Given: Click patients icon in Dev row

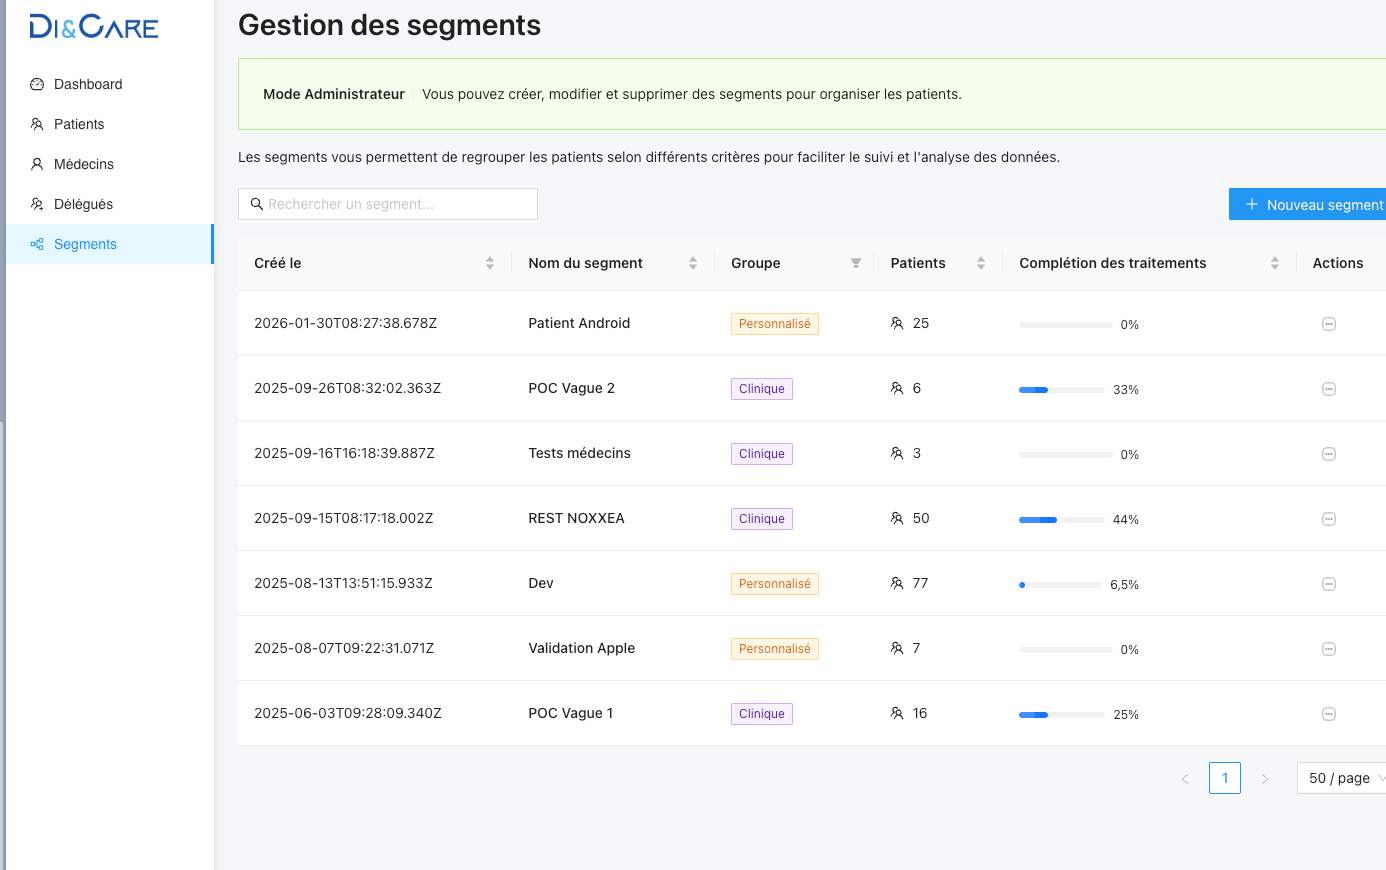Looking at the screenshot, I should point(897,583).
